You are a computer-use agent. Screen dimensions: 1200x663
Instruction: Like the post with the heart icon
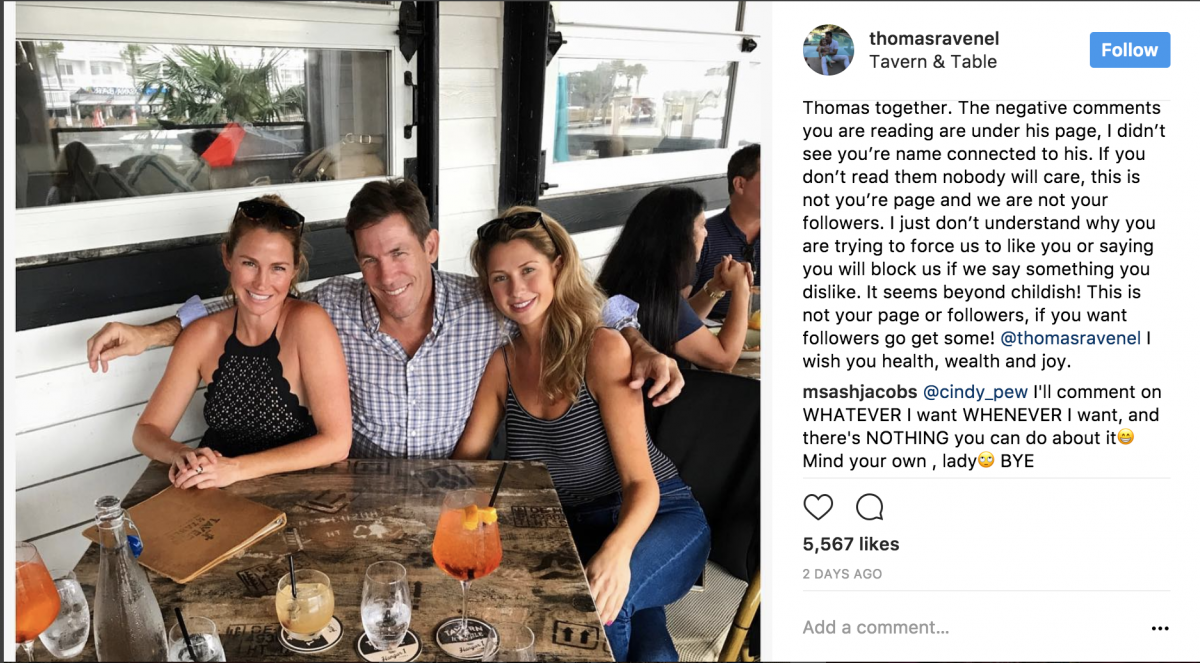818,507
